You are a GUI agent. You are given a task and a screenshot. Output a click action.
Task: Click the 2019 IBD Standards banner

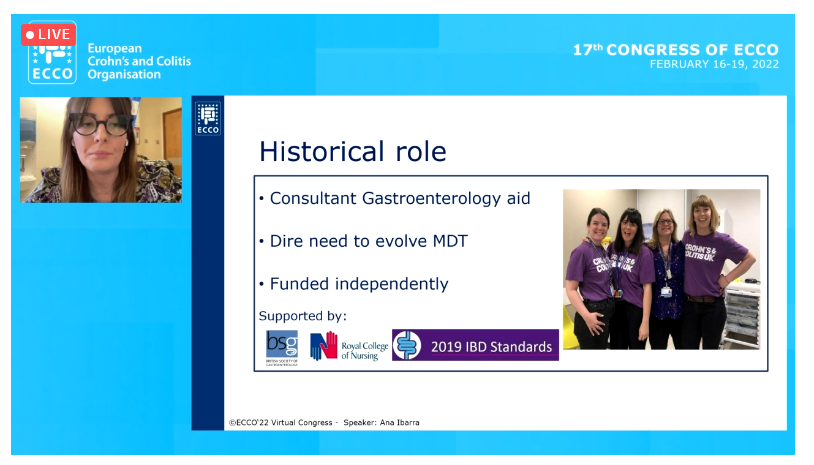point(475,345)
